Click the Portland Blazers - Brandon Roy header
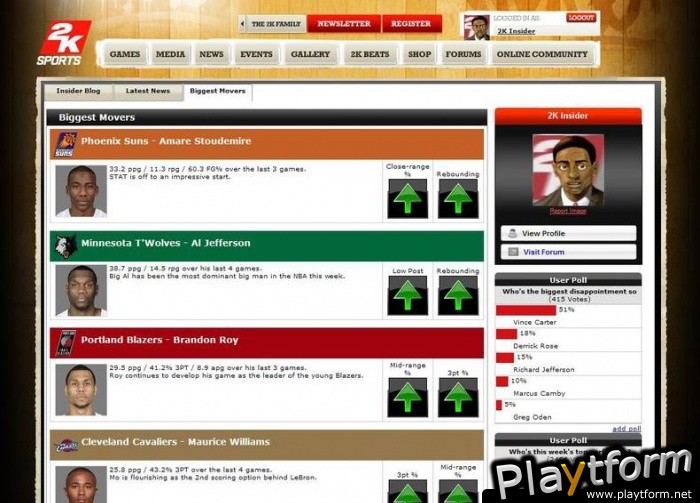The width and height of the screenshot is (700, 503). [267, 343]
